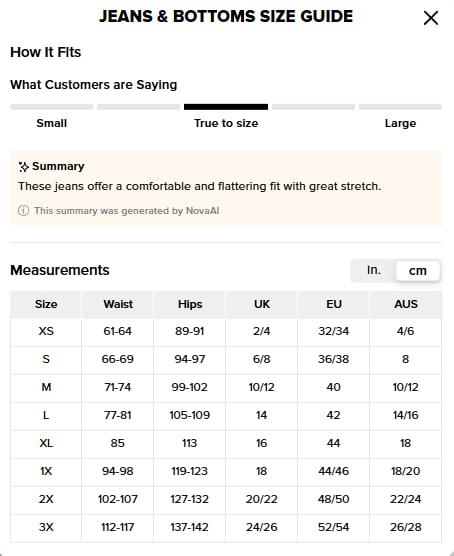
Task: Click the Hips column header
Action: [190, 304]
